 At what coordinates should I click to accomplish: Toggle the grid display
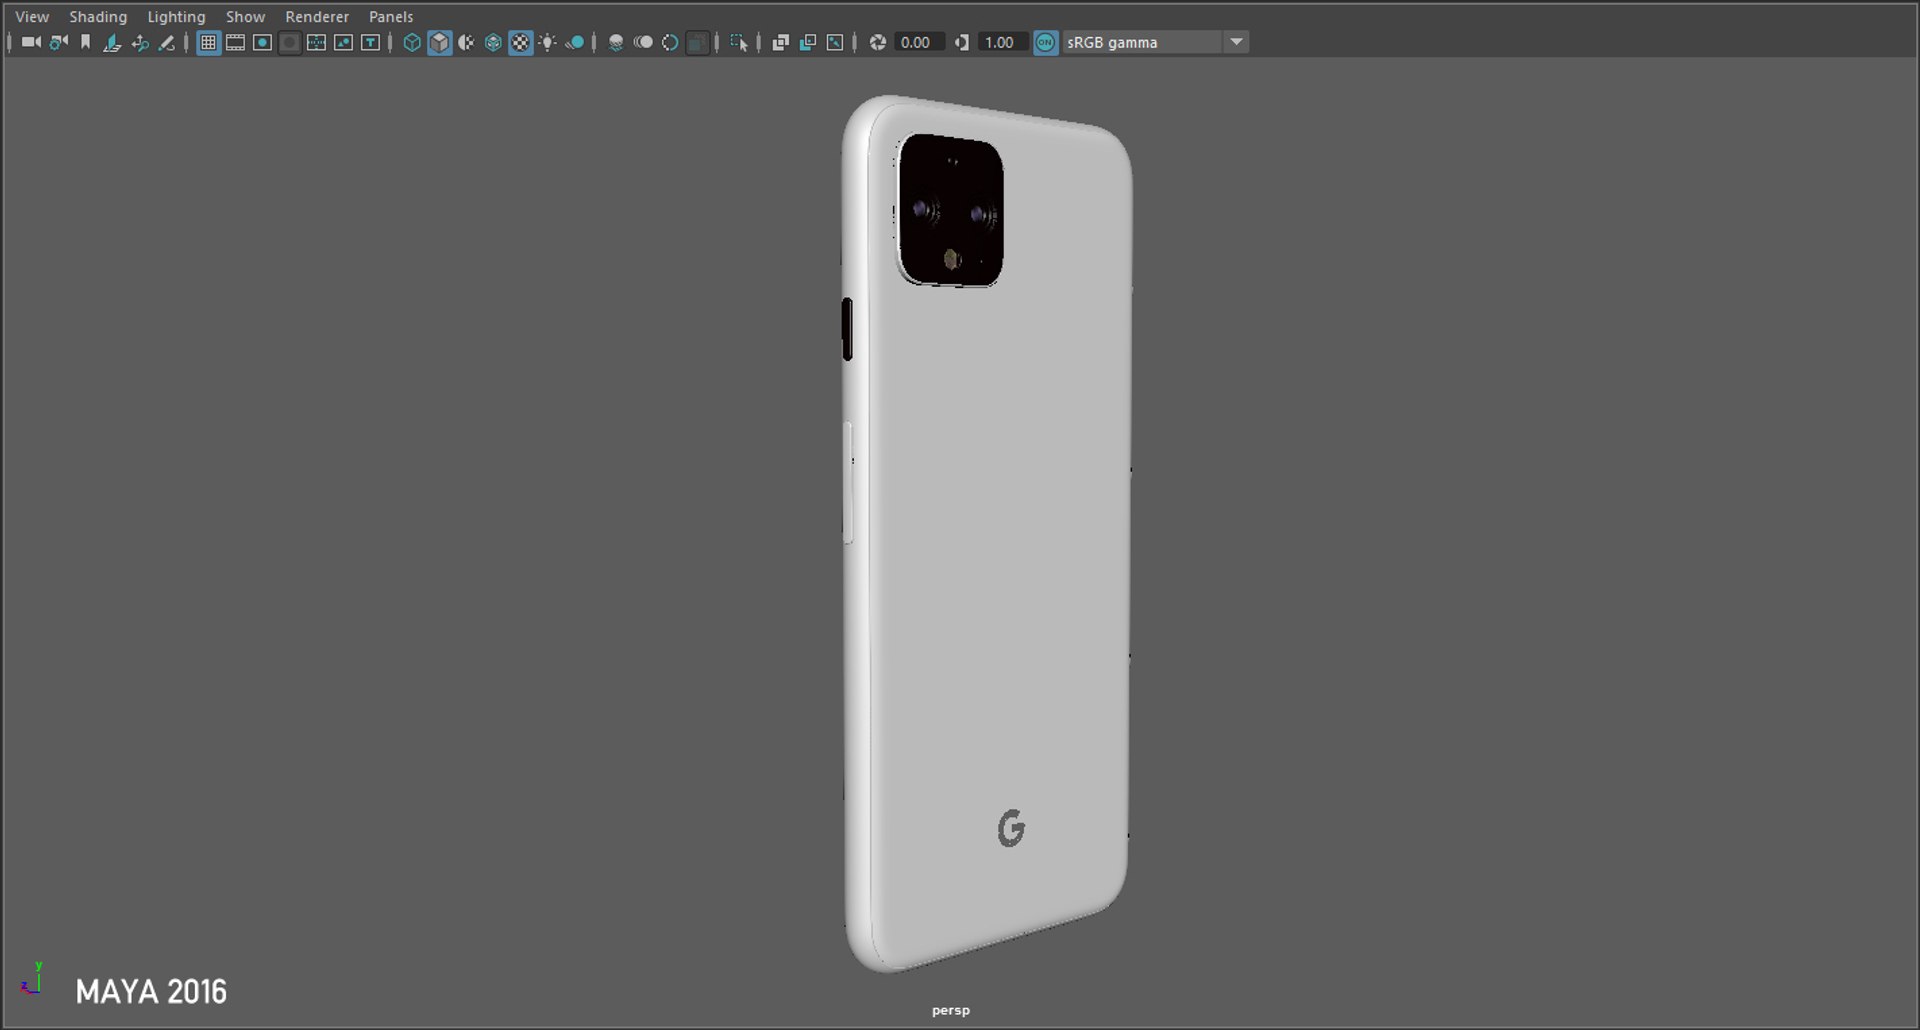(x=208, y=42)
